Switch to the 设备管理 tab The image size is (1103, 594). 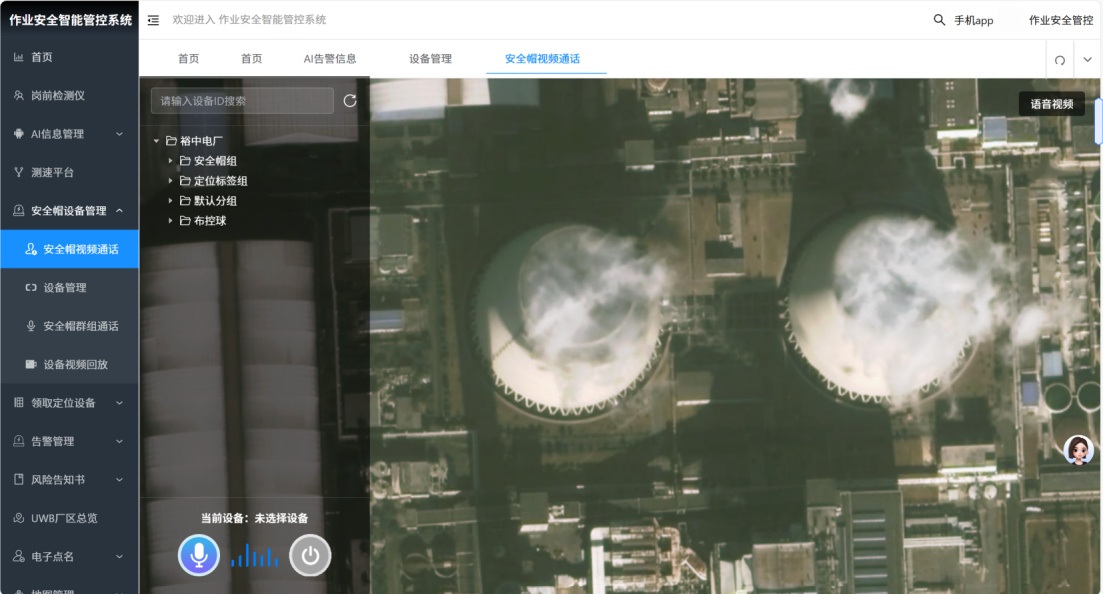pyautogui.click(x=430, y=59)
